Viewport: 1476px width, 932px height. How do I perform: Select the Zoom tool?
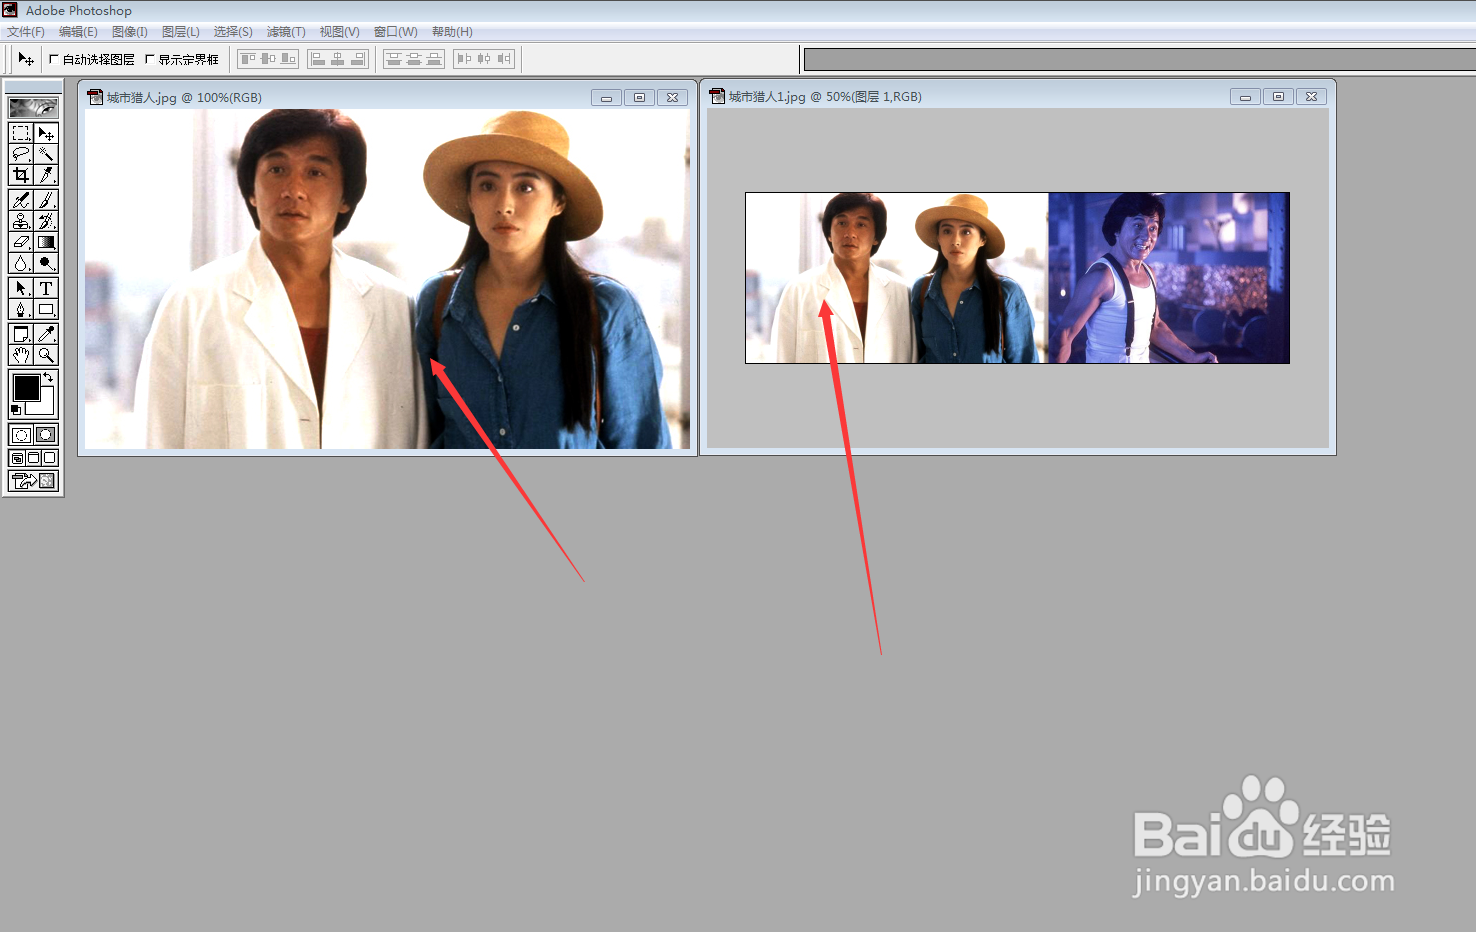click(46, 355)
